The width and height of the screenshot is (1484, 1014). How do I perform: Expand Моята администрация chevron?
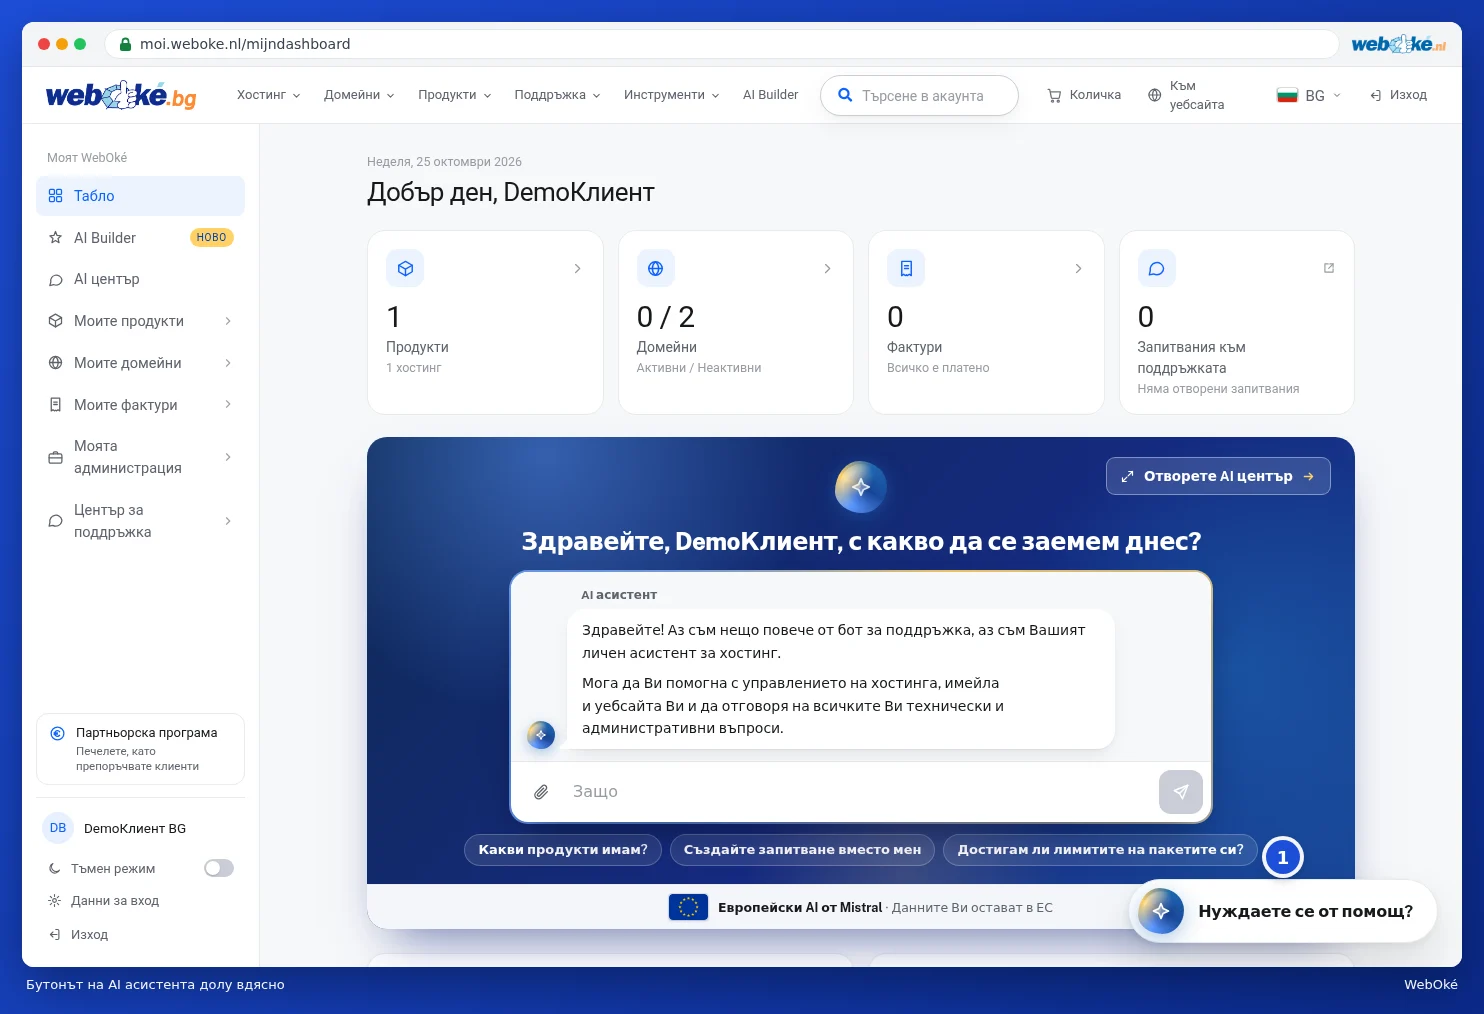tap(228, 457)
